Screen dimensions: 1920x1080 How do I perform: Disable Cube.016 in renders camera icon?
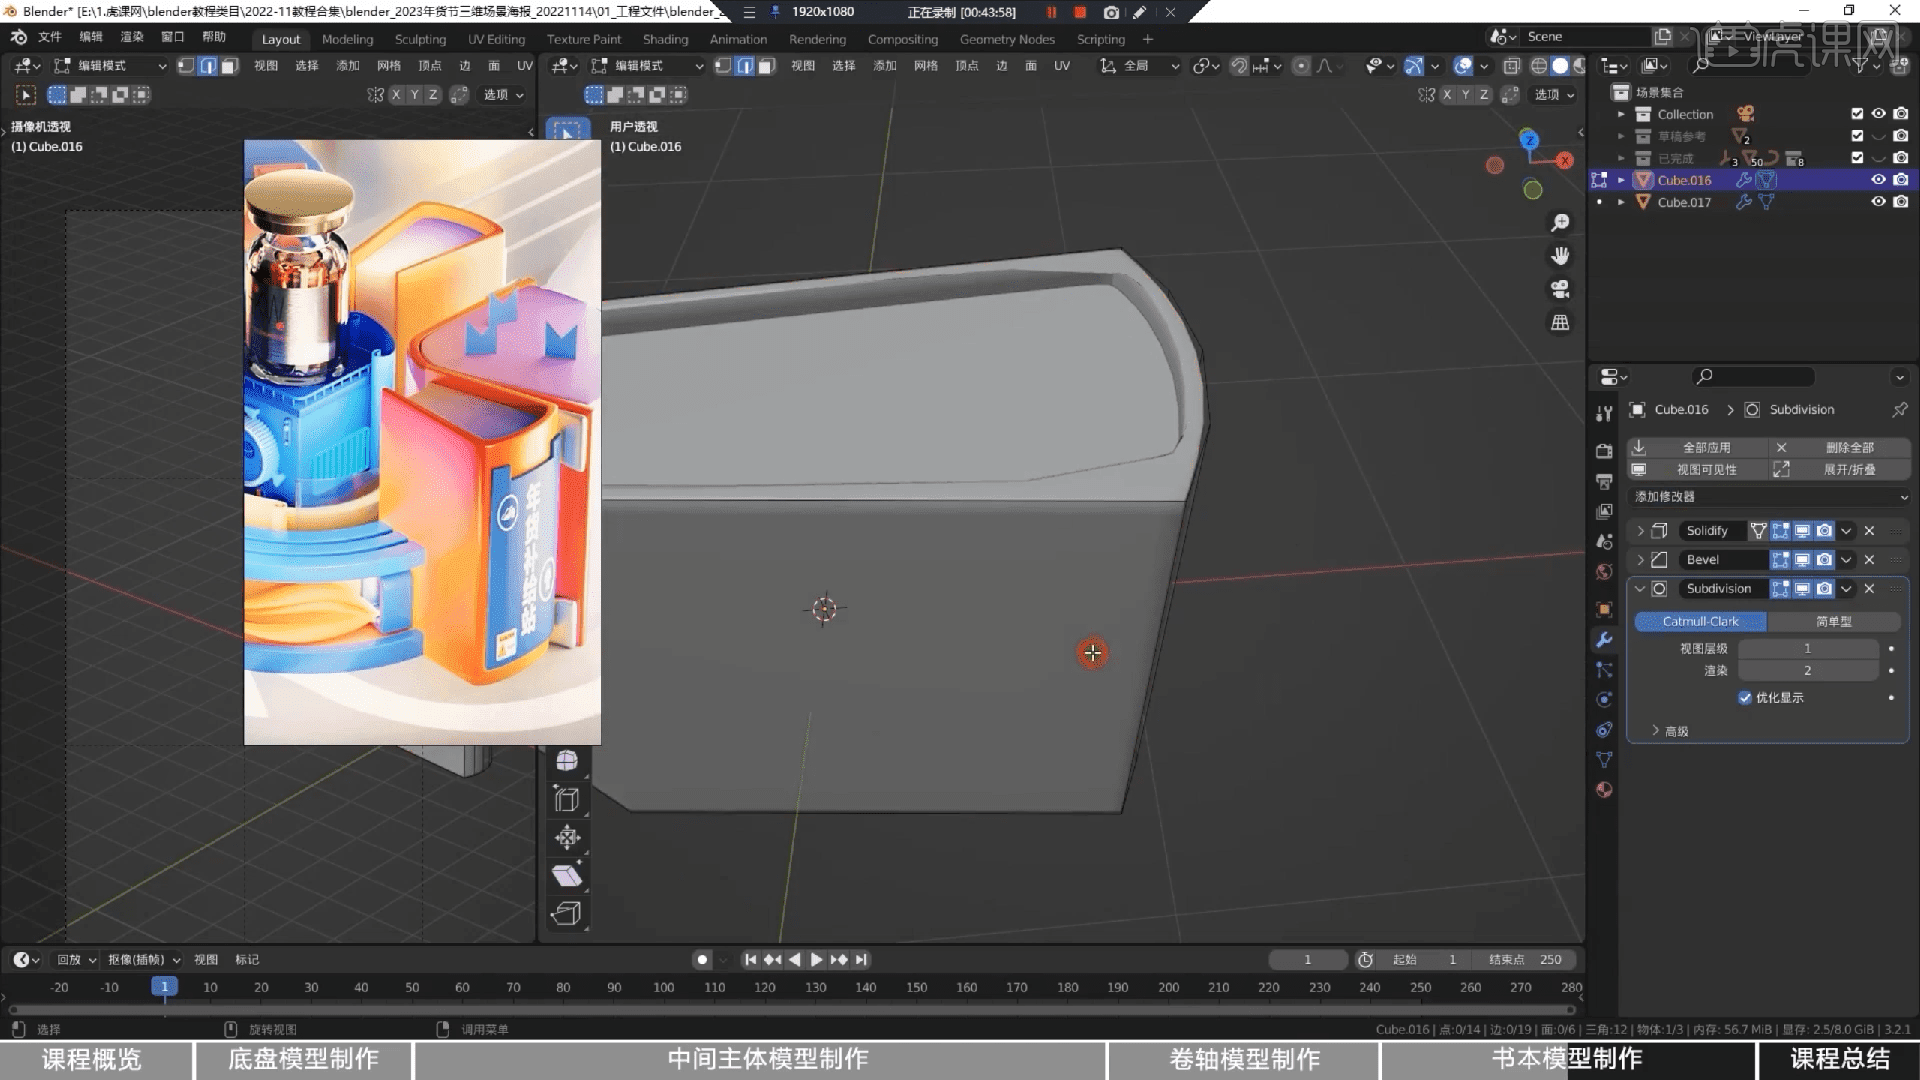[x=1901, y=180]
